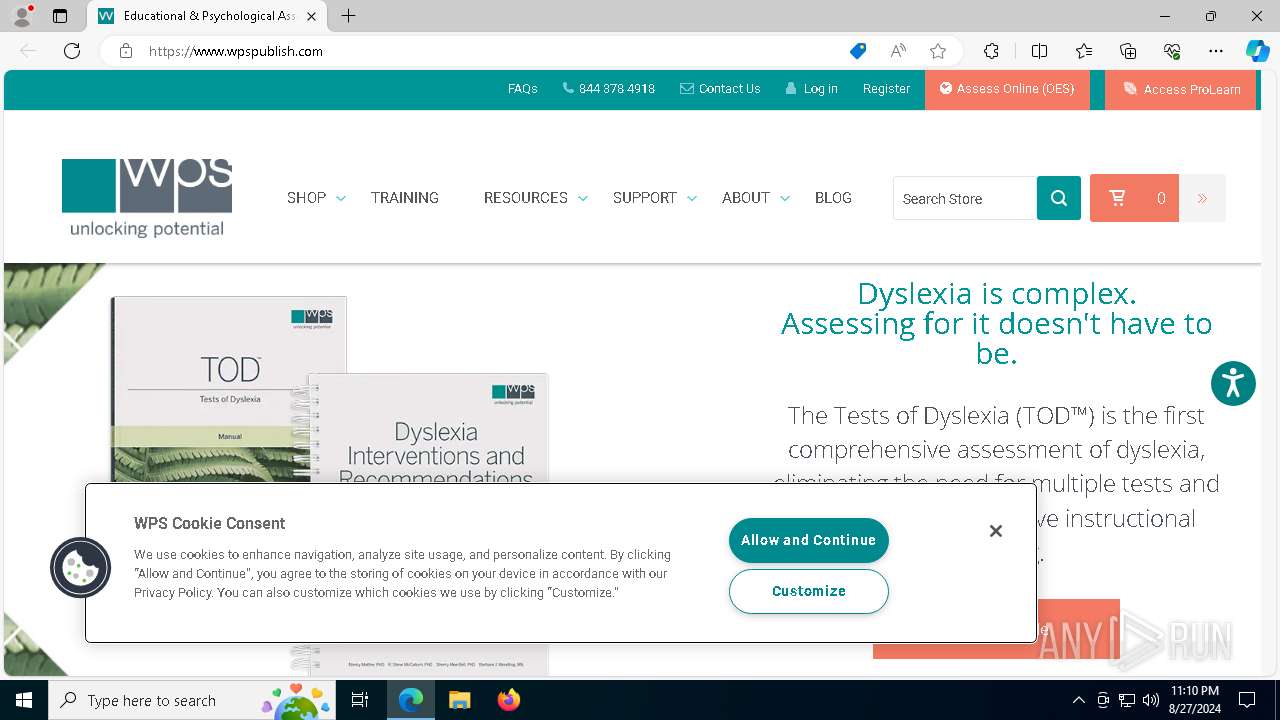Screen dimensions: 1280x720
Task: Click Allow and Continue cookie button
Action: [809, 540]
